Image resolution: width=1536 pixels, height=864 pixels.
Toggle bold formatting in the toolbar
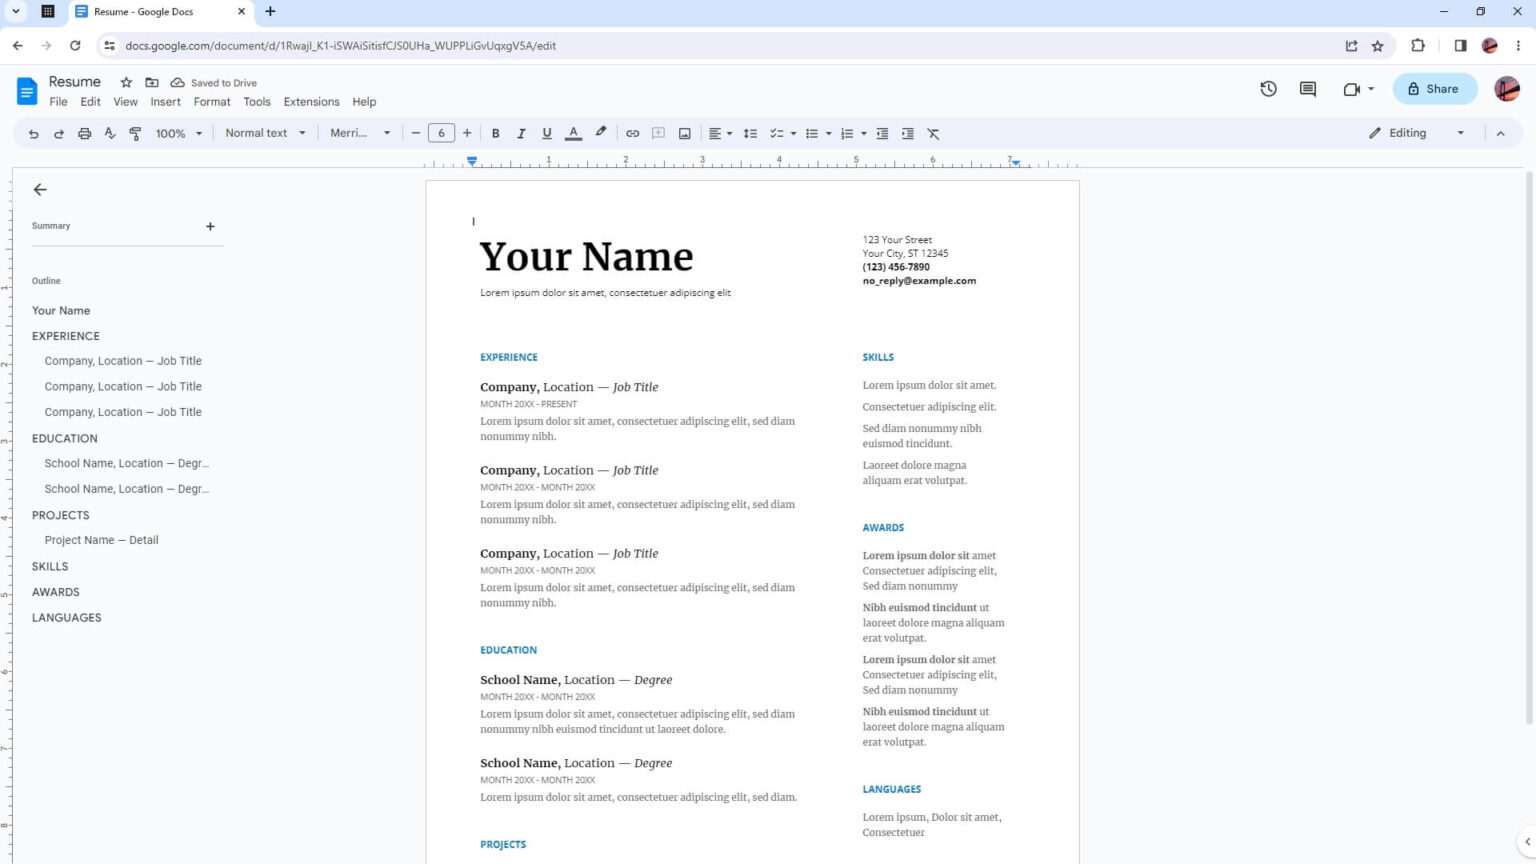[495, 132]
